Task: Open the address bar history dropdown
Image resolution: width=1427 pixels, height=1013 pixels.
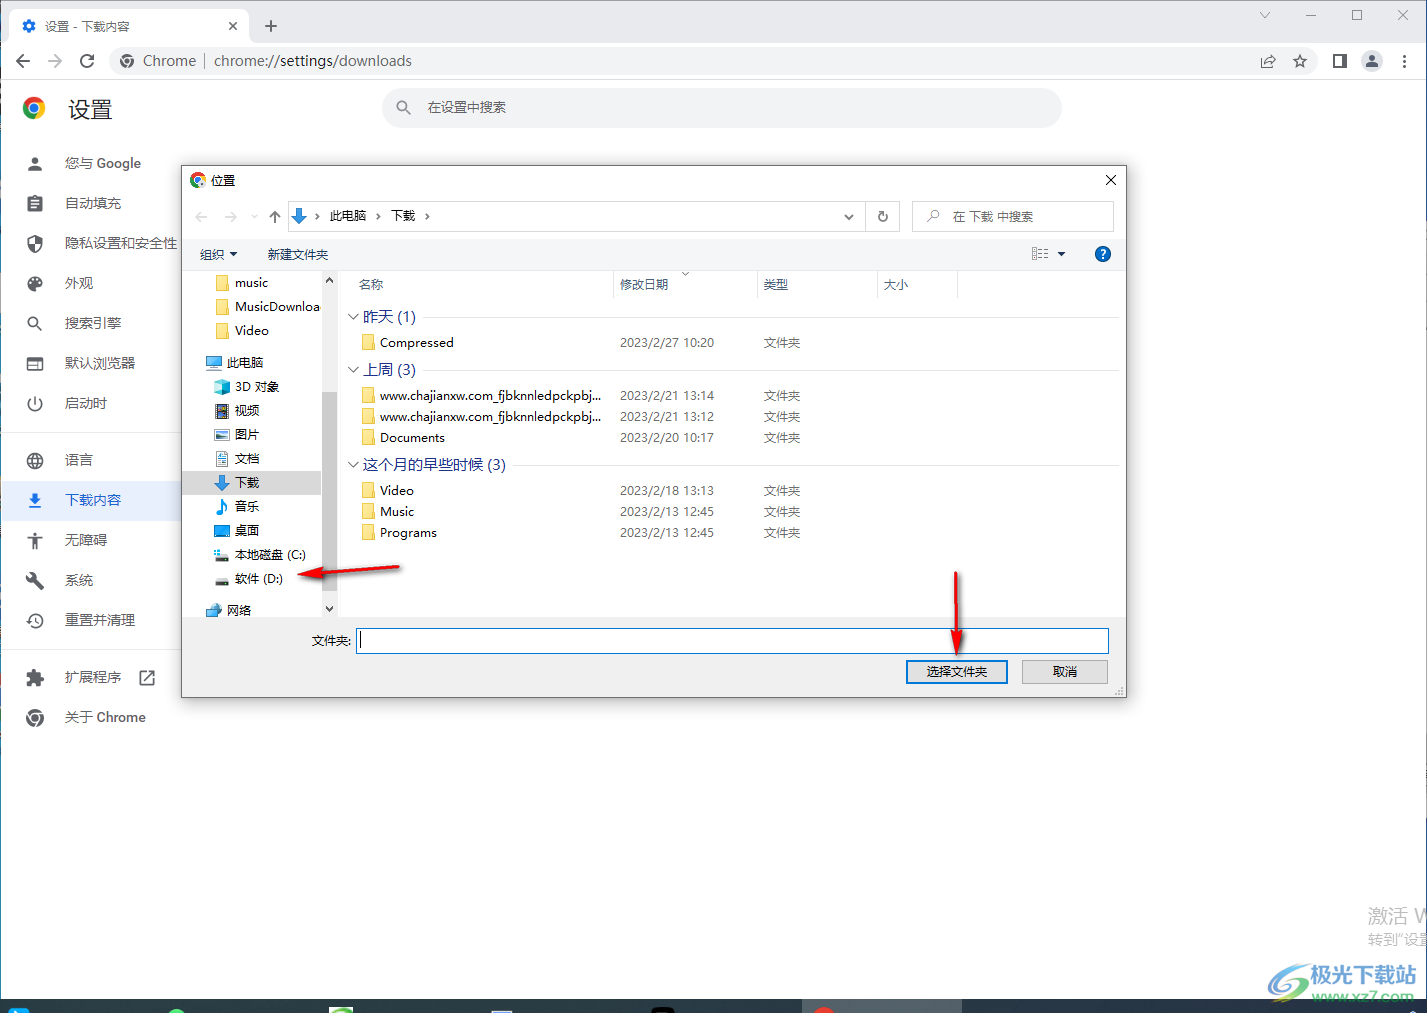Action: [849, 216]
